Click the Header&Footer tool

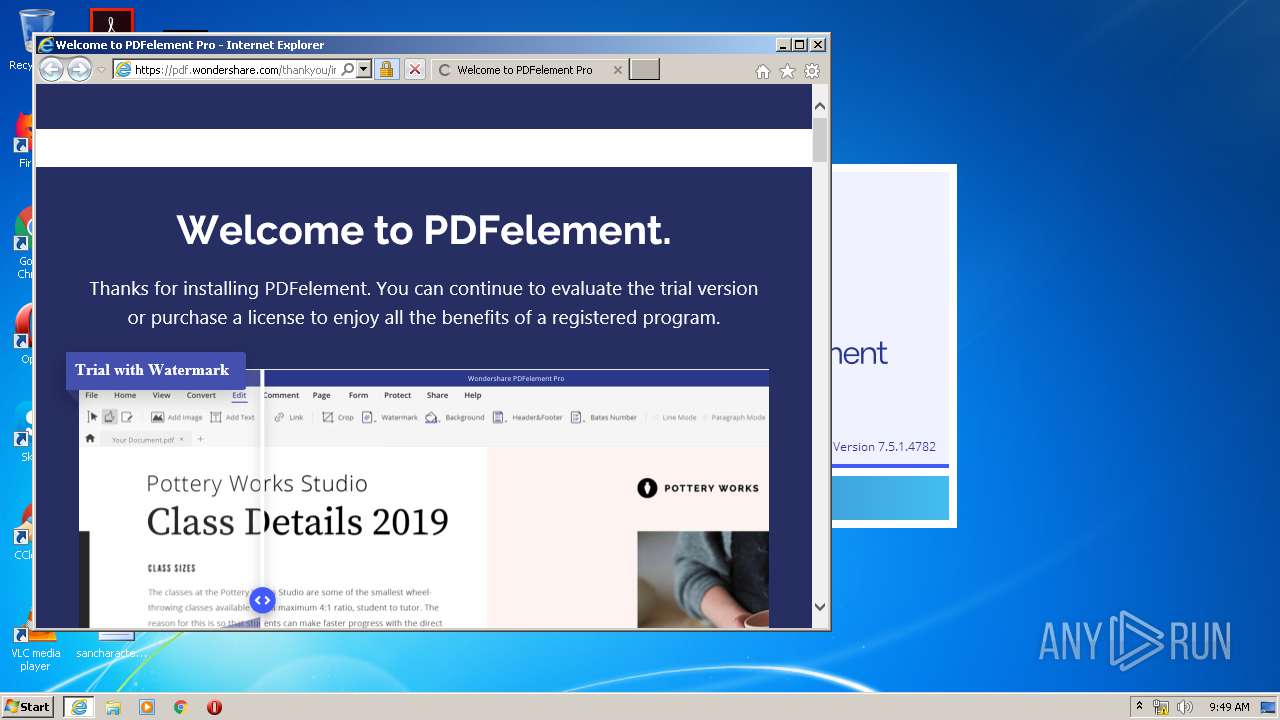[x=527, y=417]
